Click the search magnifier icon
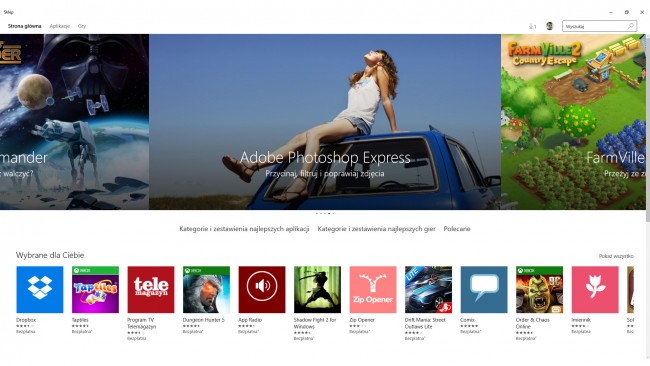 [631, 26]
